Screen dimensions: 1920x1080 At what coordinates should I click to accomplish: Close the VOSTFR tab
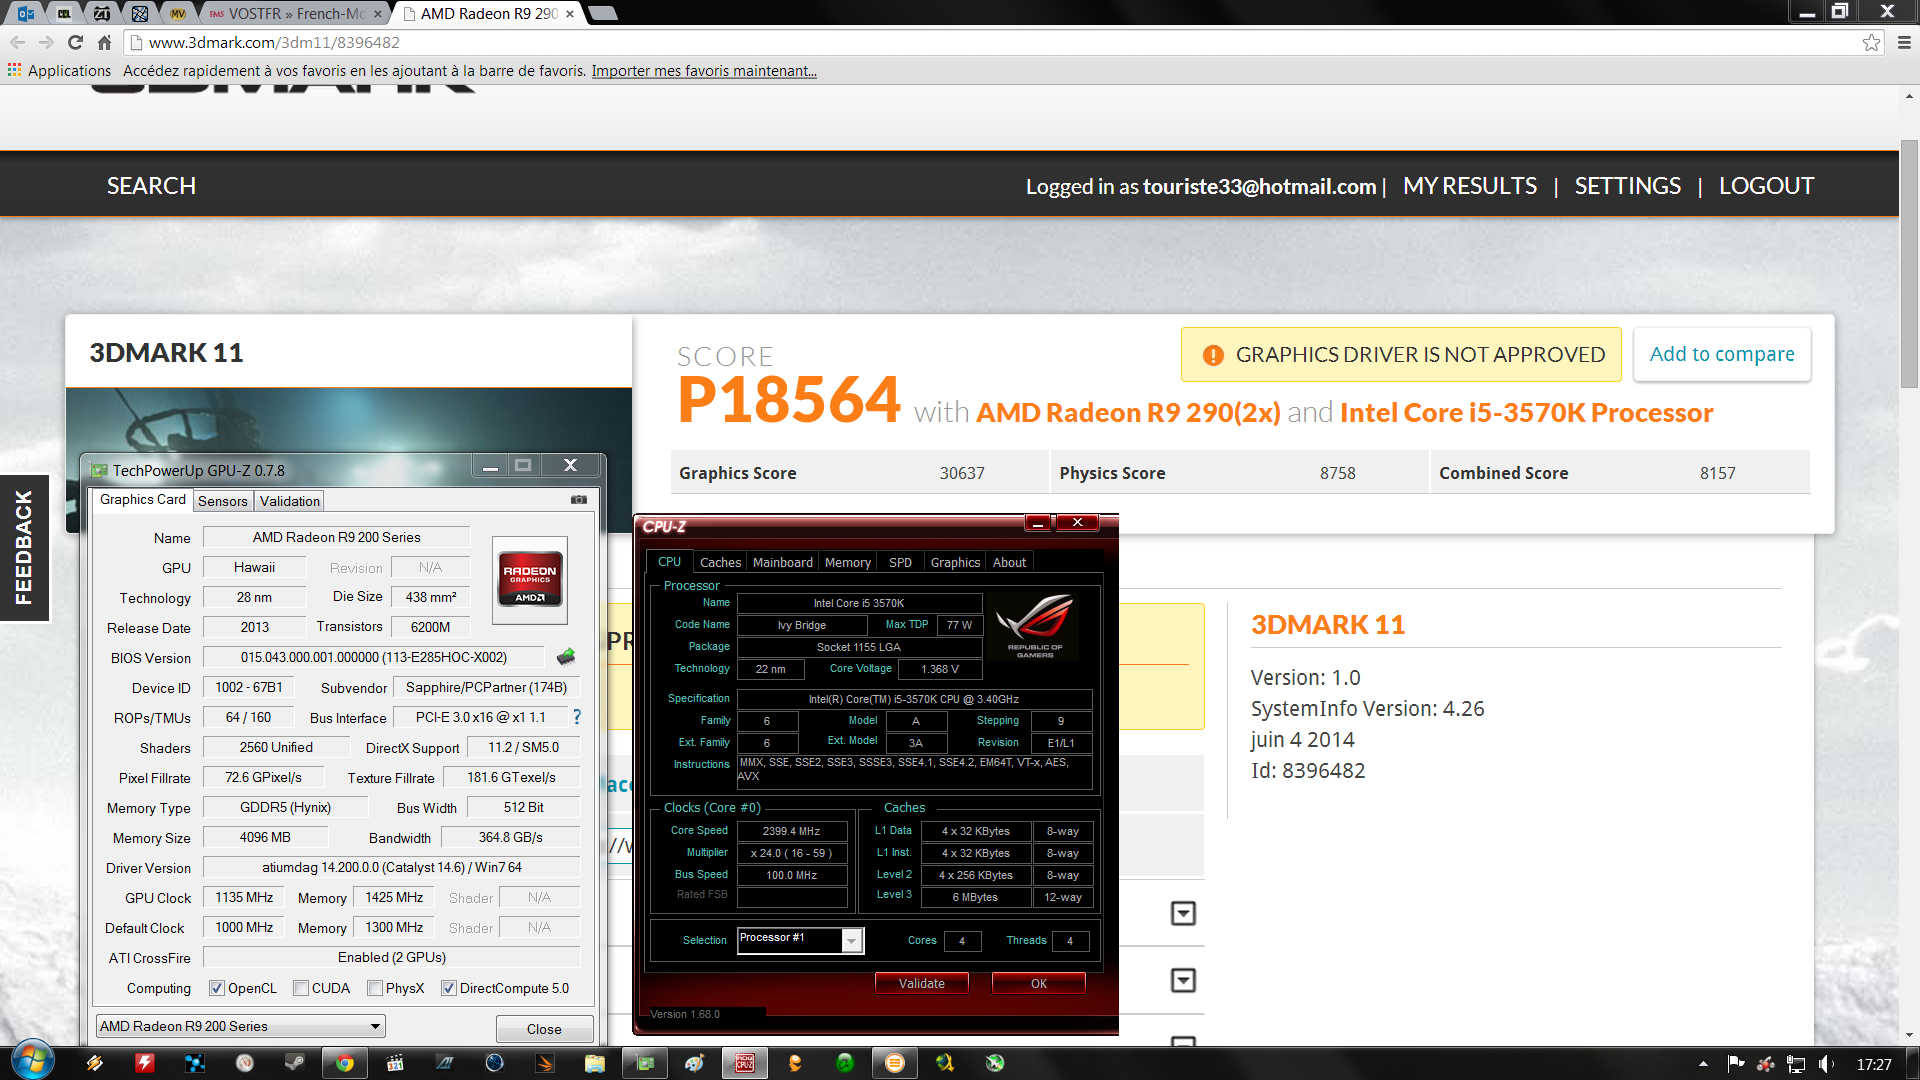coord(378,14)
